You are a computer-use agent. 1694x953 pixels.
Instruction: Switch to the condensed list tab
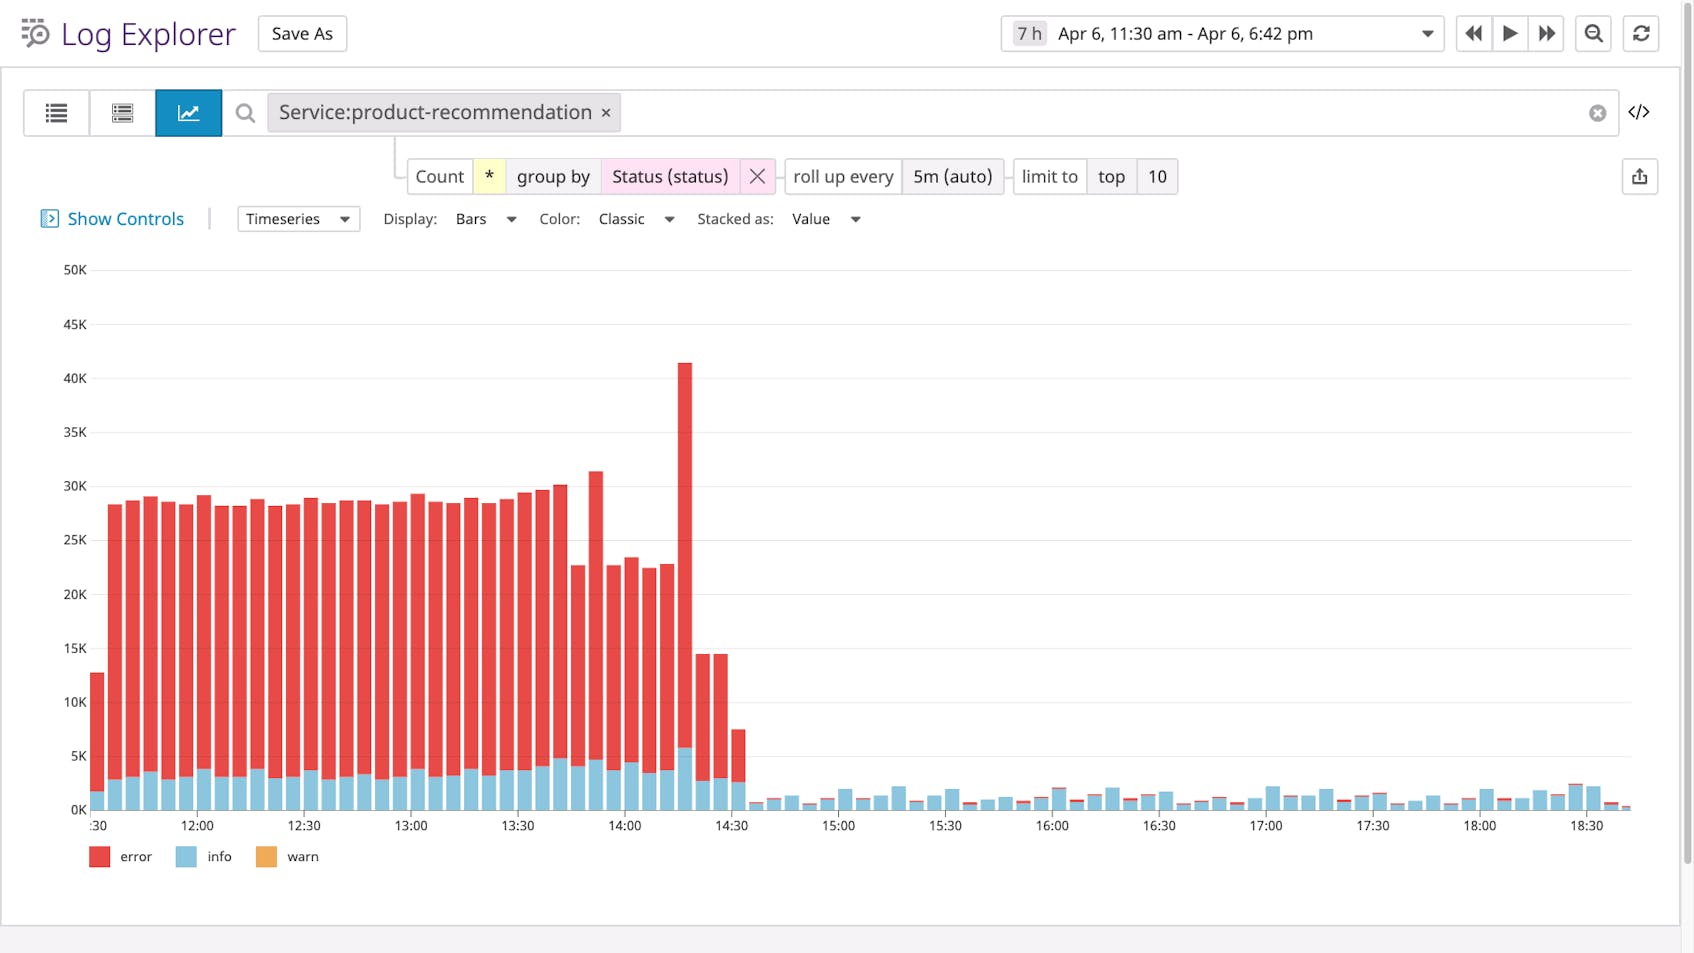pyautogui.click(x=122, y=112)
